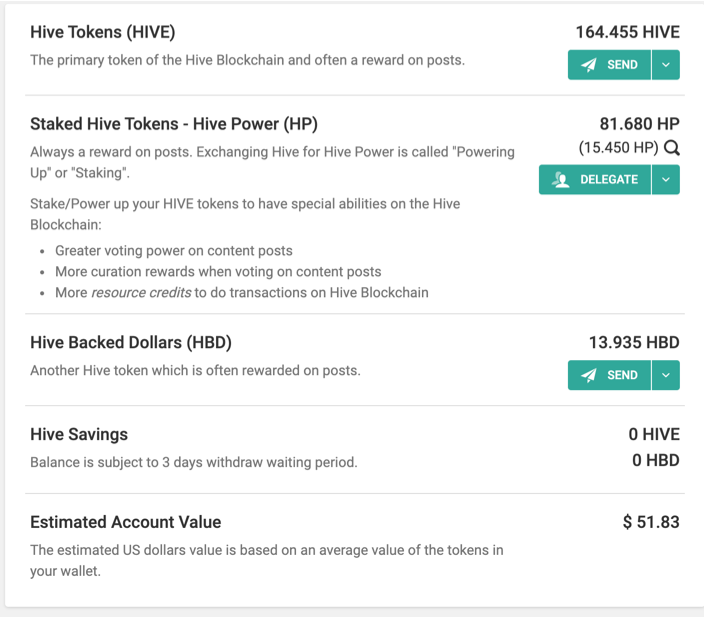The width and height of the screenshot is (704, 617).
Task: Click the (15.450 HP) delegated amount
Action: point(618,147)
